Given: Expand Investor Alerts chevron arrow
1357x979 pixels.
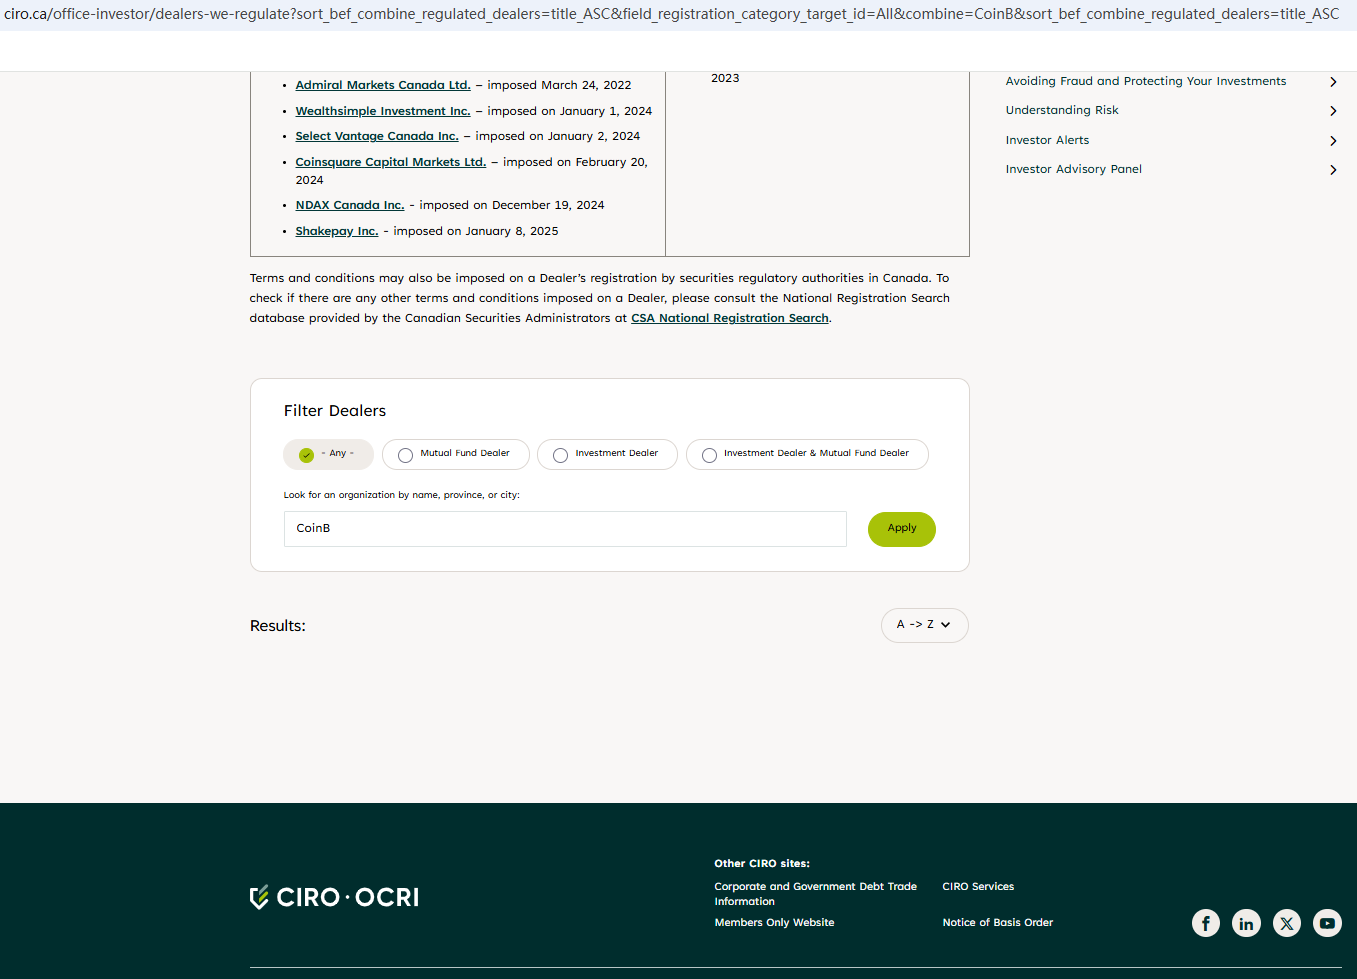Looking at the screenshot, I should 1333,141.
